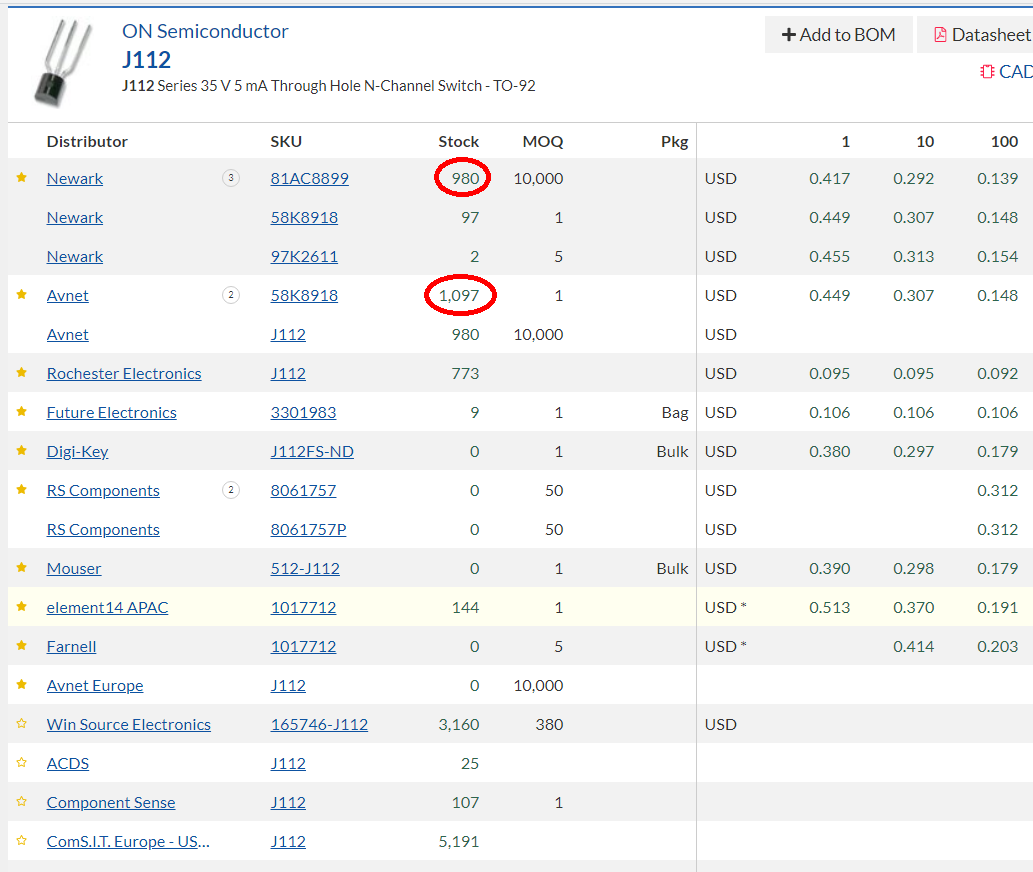
Task: Open Avnet SKU 58K8918
Action: (304, 296)
